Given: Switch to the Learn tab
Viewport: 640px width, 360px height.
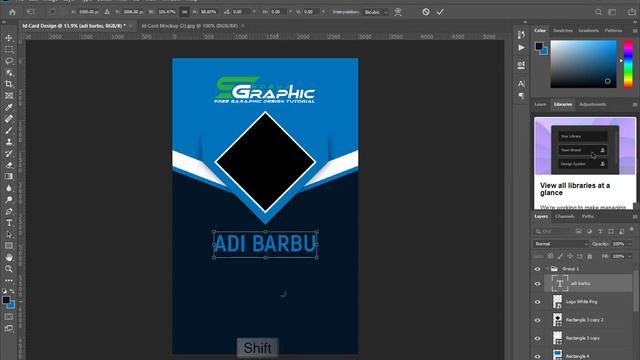Looking at the screenshot, I should 540,104.
